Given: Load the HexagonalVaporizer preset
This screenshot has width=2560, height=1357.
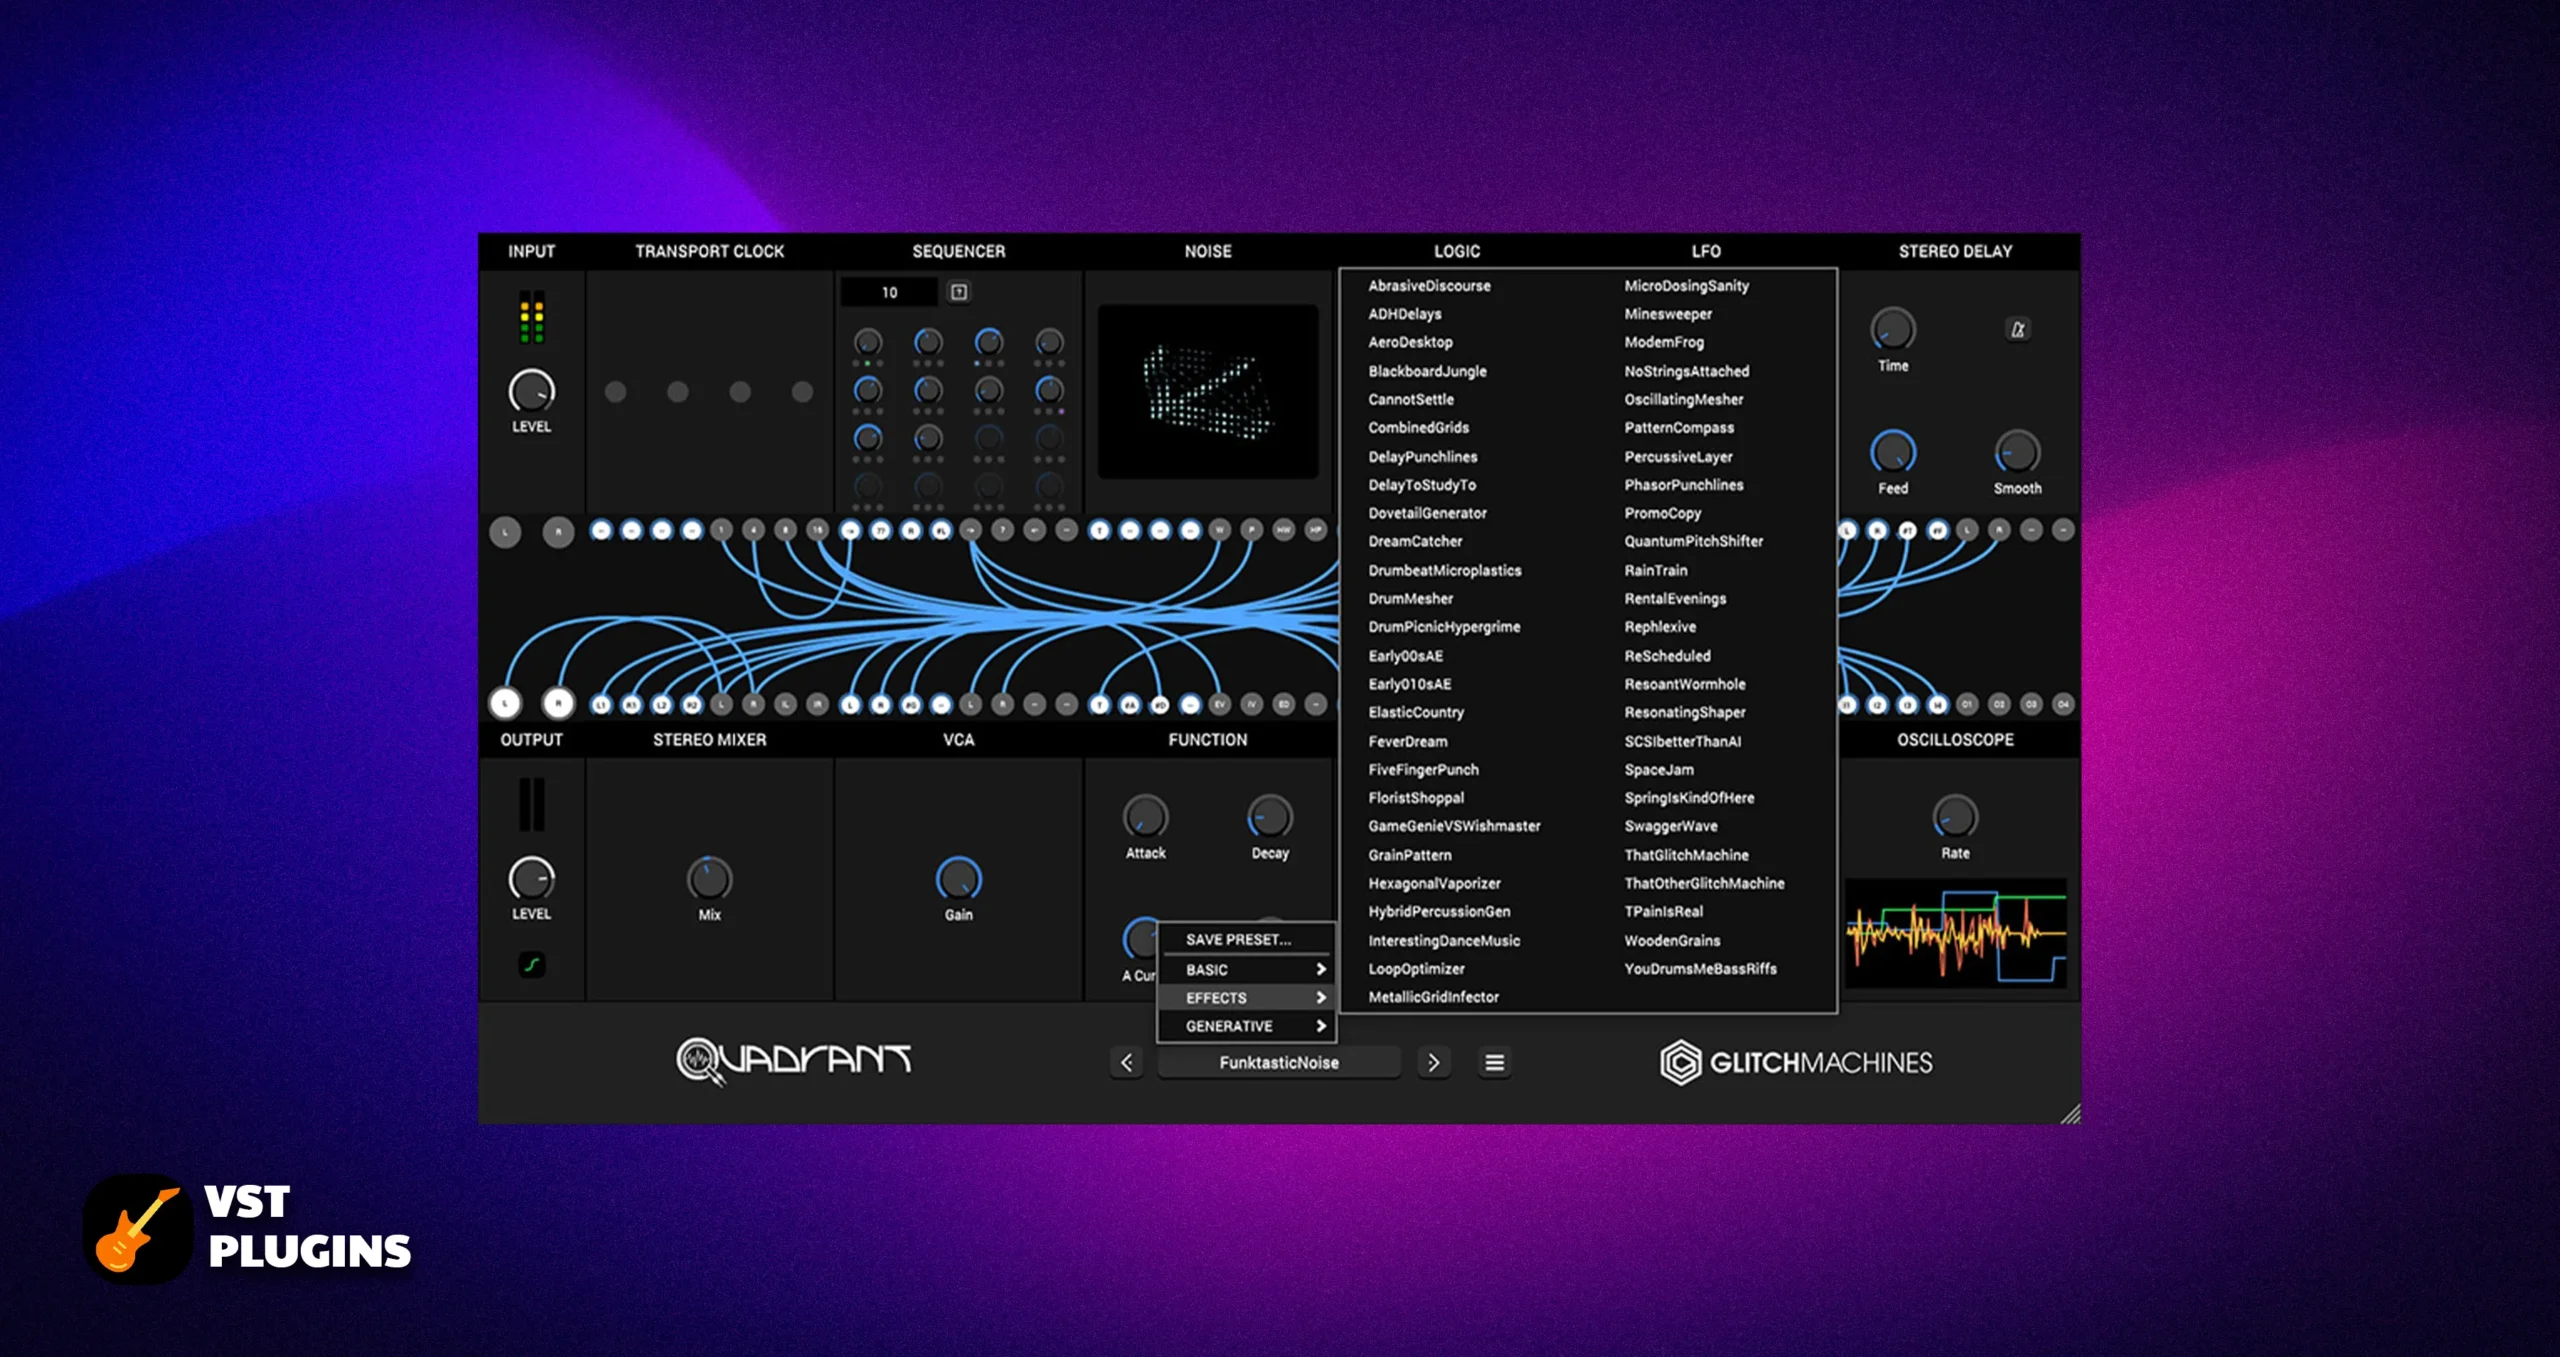Looking at the screenshot, I should (x=1434, y=883).
